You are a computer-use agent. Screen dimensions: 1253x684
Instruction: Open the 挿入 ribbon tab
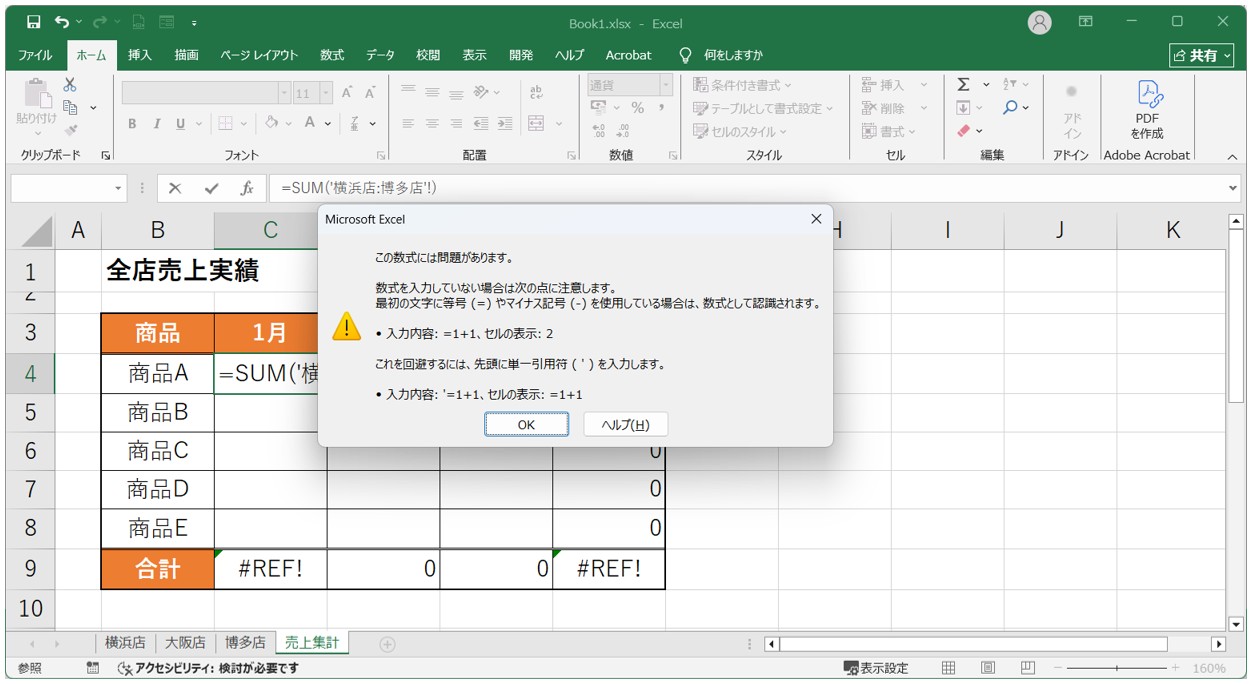tap(140, 55)
